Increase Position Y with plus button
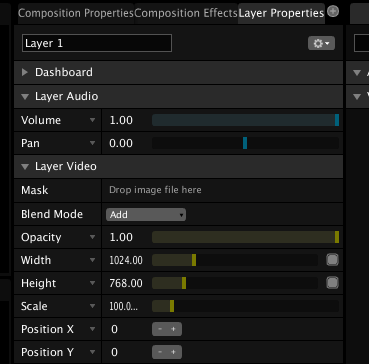This screenshot has width=369, height=364. point(174,352)
